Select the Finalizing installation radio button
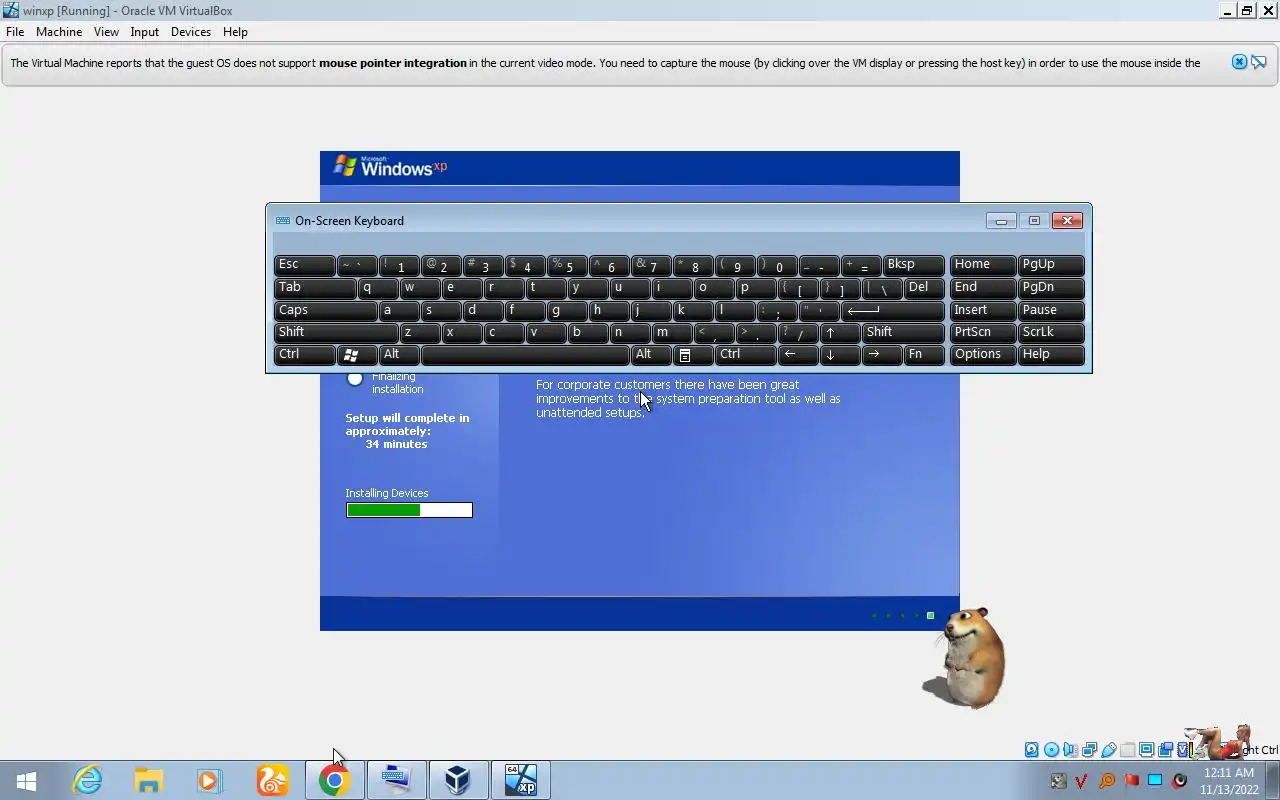Image resolution: width=1280 pixels, height=800 pixels. point(355,378)
